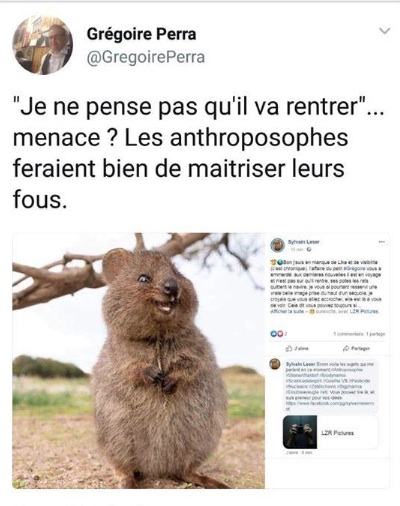Follow the facebook.com link in the comment

[x=330, y=405]
